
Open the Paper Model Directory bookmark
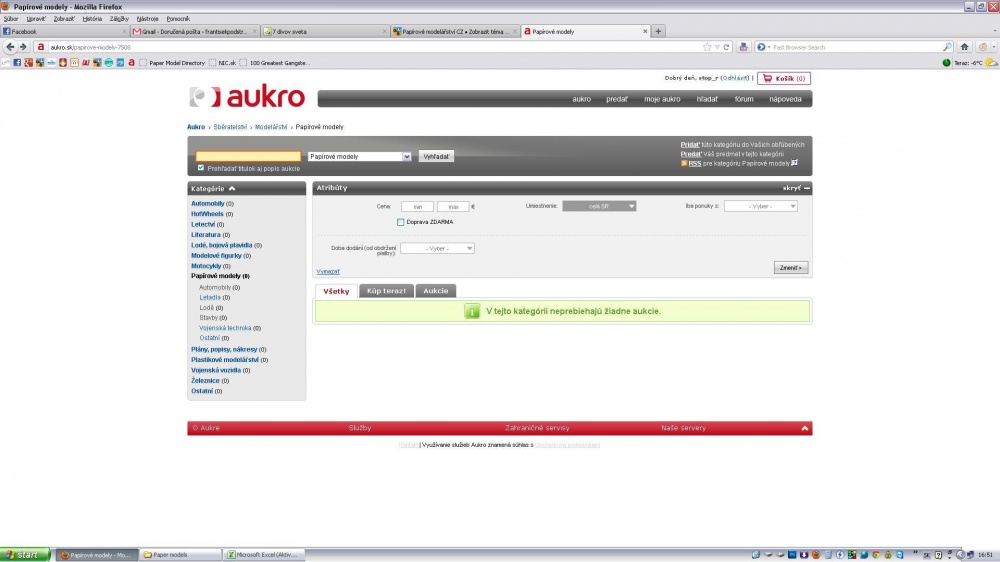click(172, 63)
